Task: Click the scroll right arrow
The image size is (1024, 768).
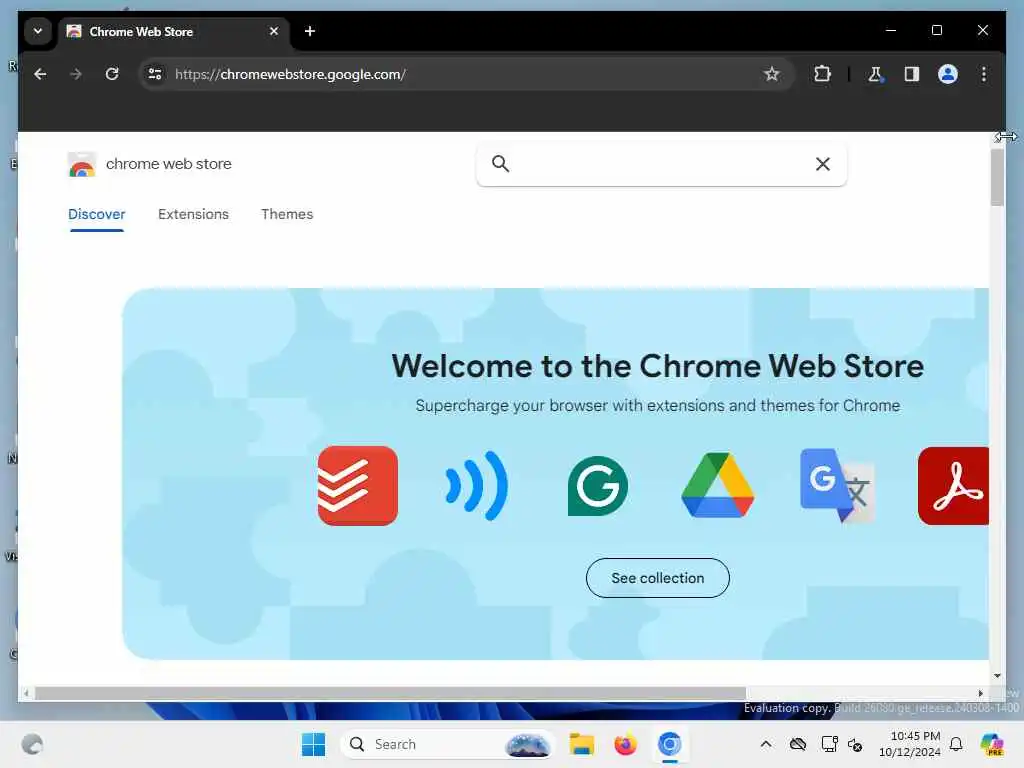Action: [x=981, y=693]
